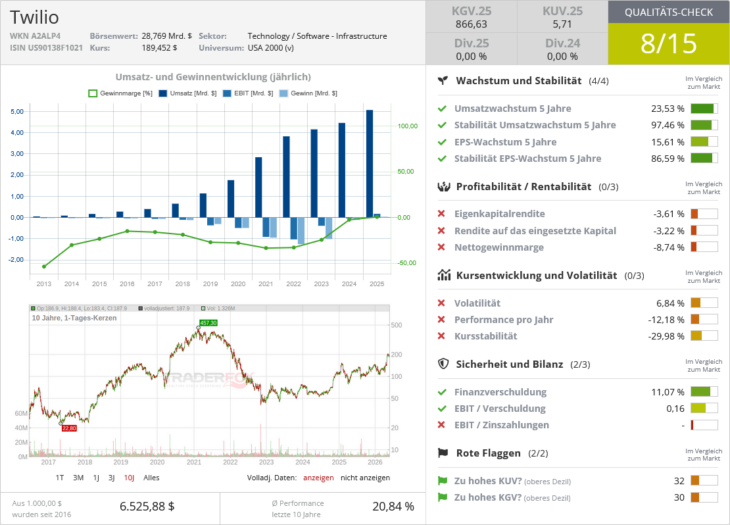Click the 20,84 % average performance value

pyautogui.click(x=393, y=506)
